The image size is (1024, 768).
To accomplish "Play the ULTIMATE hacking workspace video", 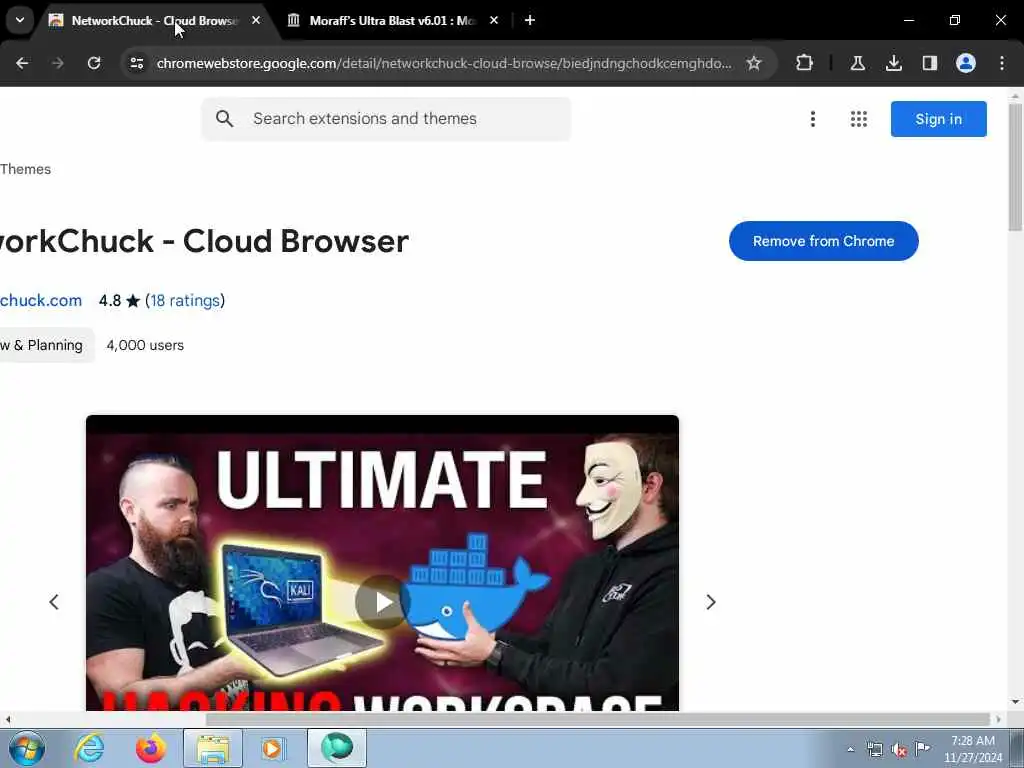I will [x=382, y=602].
